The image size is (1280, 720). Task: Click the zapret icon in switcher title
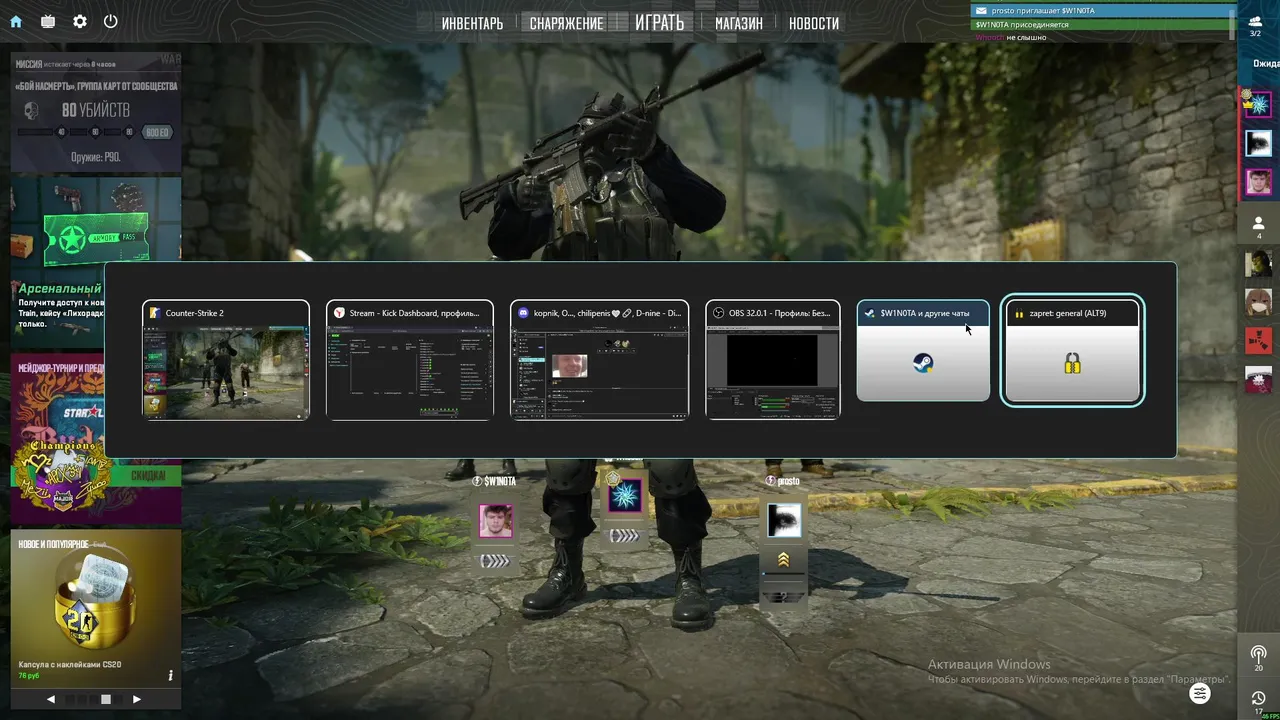click(x=1019, y=313)
